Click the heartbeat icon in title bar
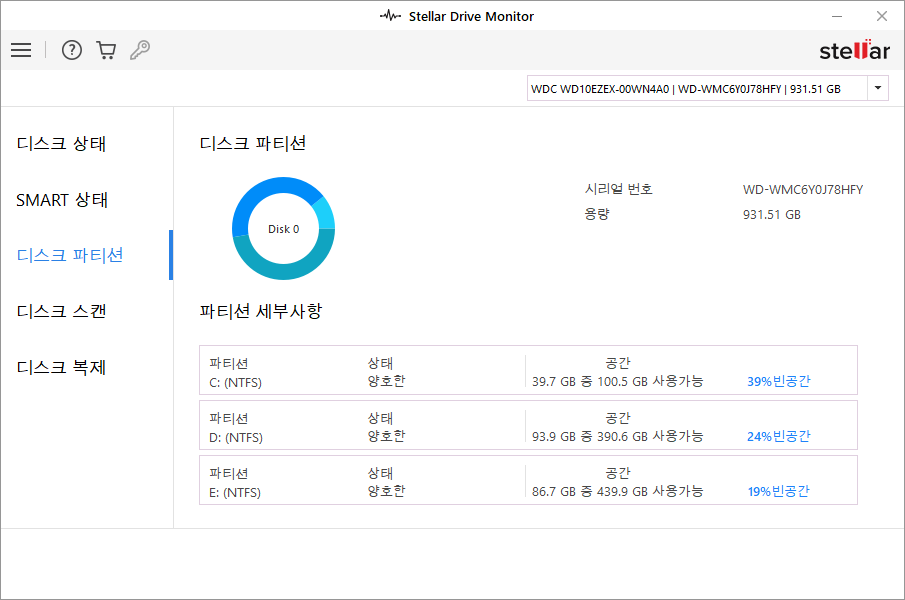This screenshot has height=600, width=905. pos(391,16)
